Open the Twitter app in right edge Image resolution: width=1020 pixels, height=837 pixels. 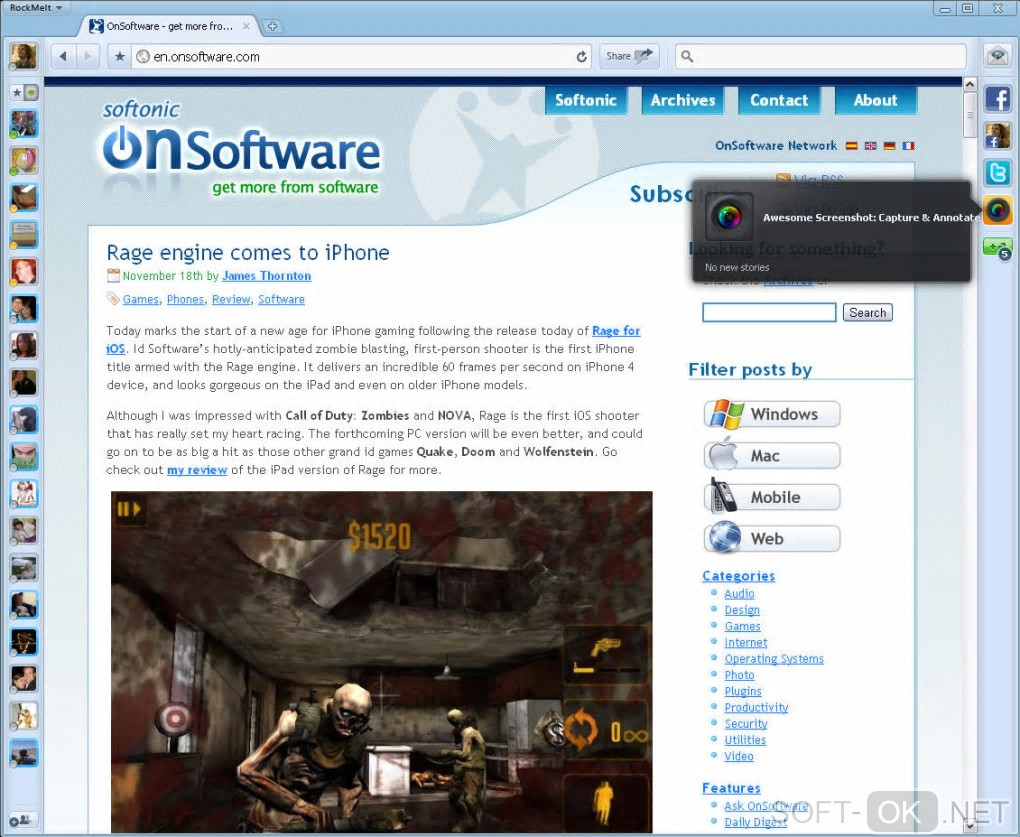[x=997, y=173]
